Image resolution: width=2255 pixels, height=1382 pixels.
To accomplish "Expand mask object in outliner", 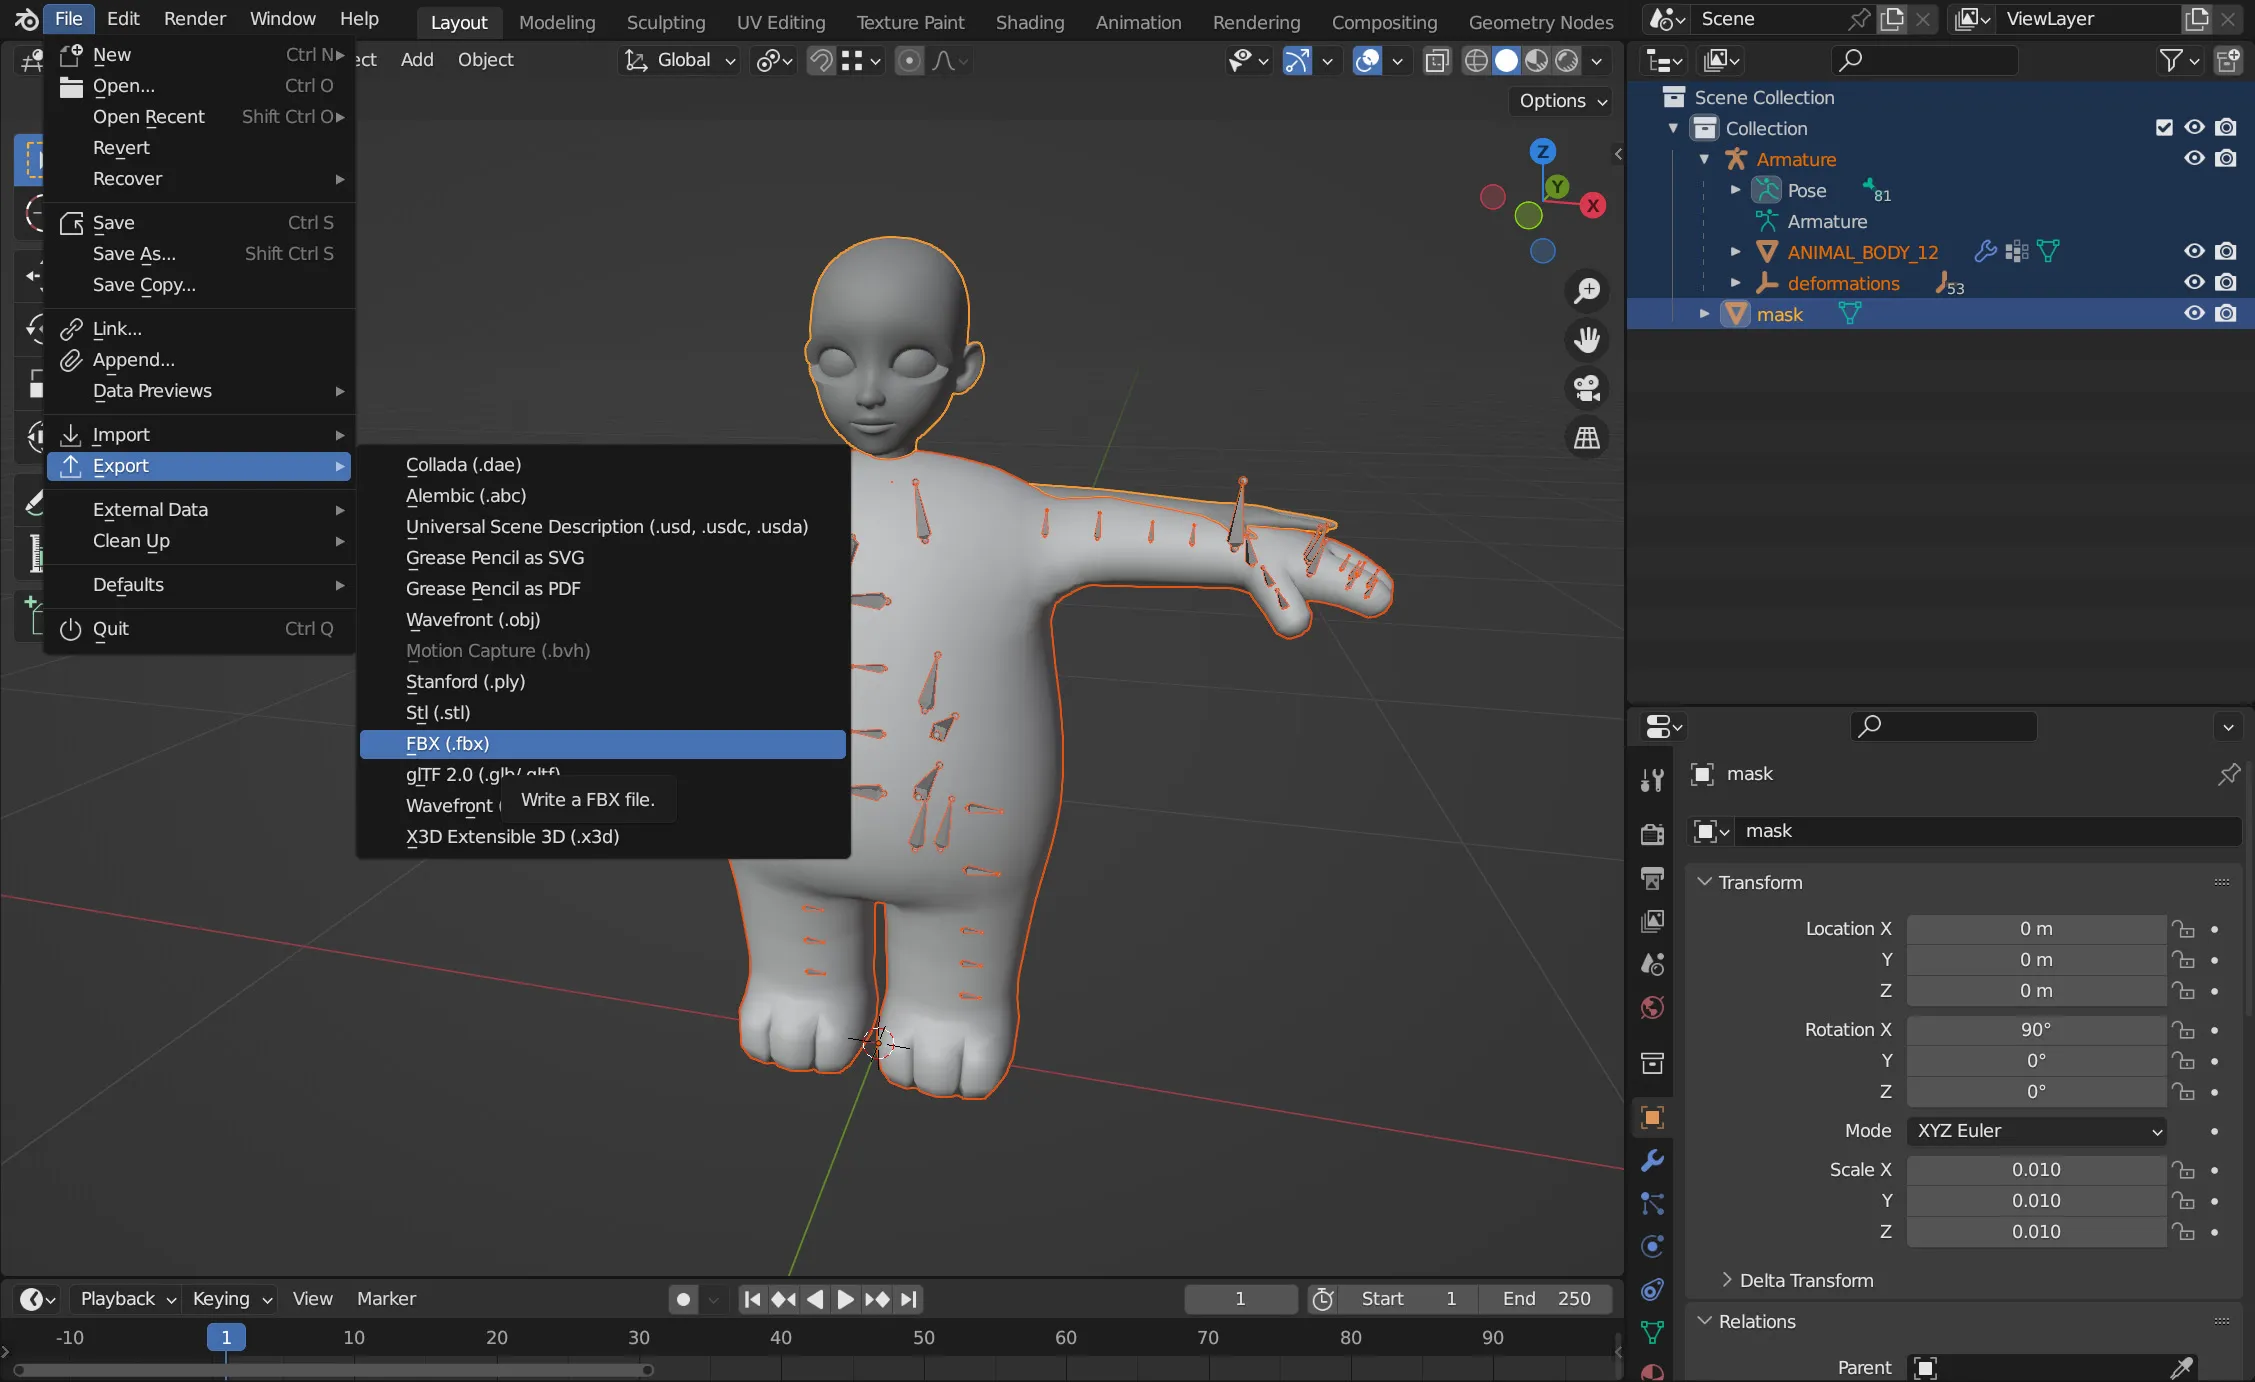I will [1704, 314].
